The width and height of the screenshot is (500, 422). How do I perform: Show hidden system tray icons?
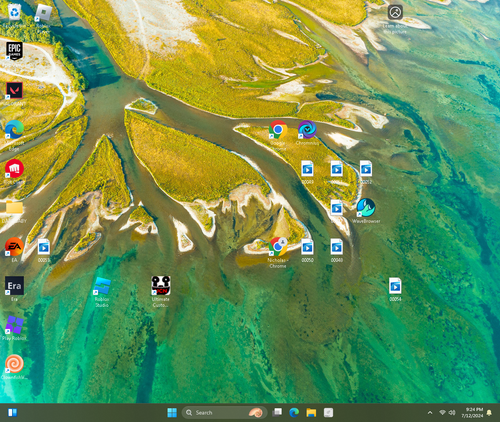[x=430, y=413]
